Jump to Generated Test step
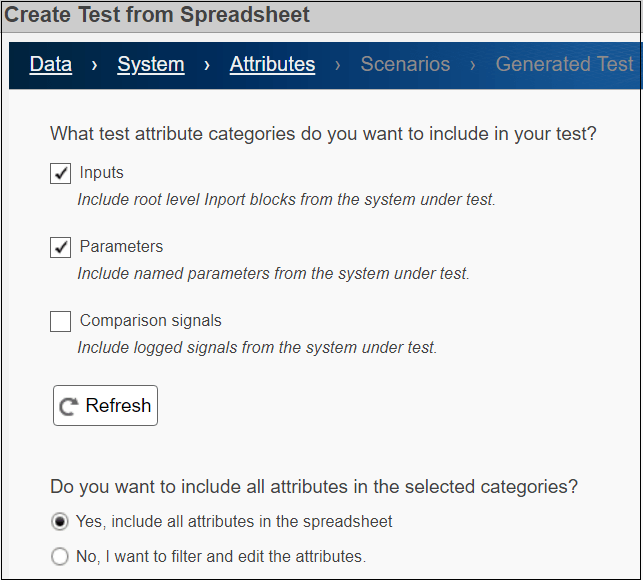Image resolution: width=643 pixels, height=580 pixels. pos(564,65)
